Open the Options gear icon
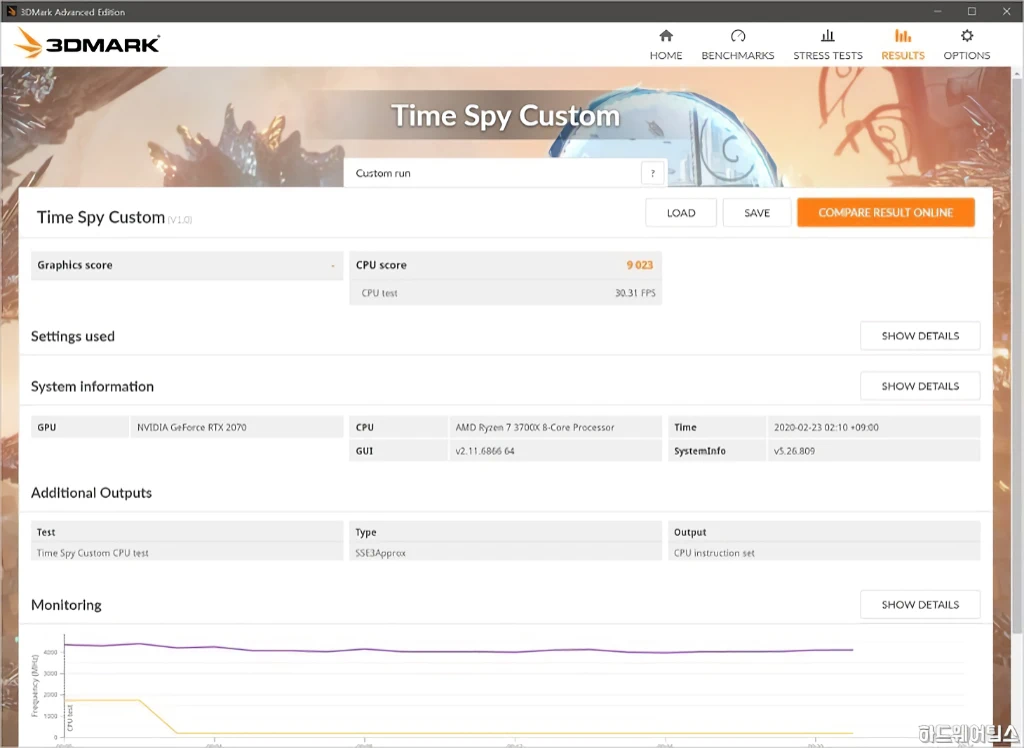Image resolution: width=1024 pixels, height=748 pixels. 967,35
